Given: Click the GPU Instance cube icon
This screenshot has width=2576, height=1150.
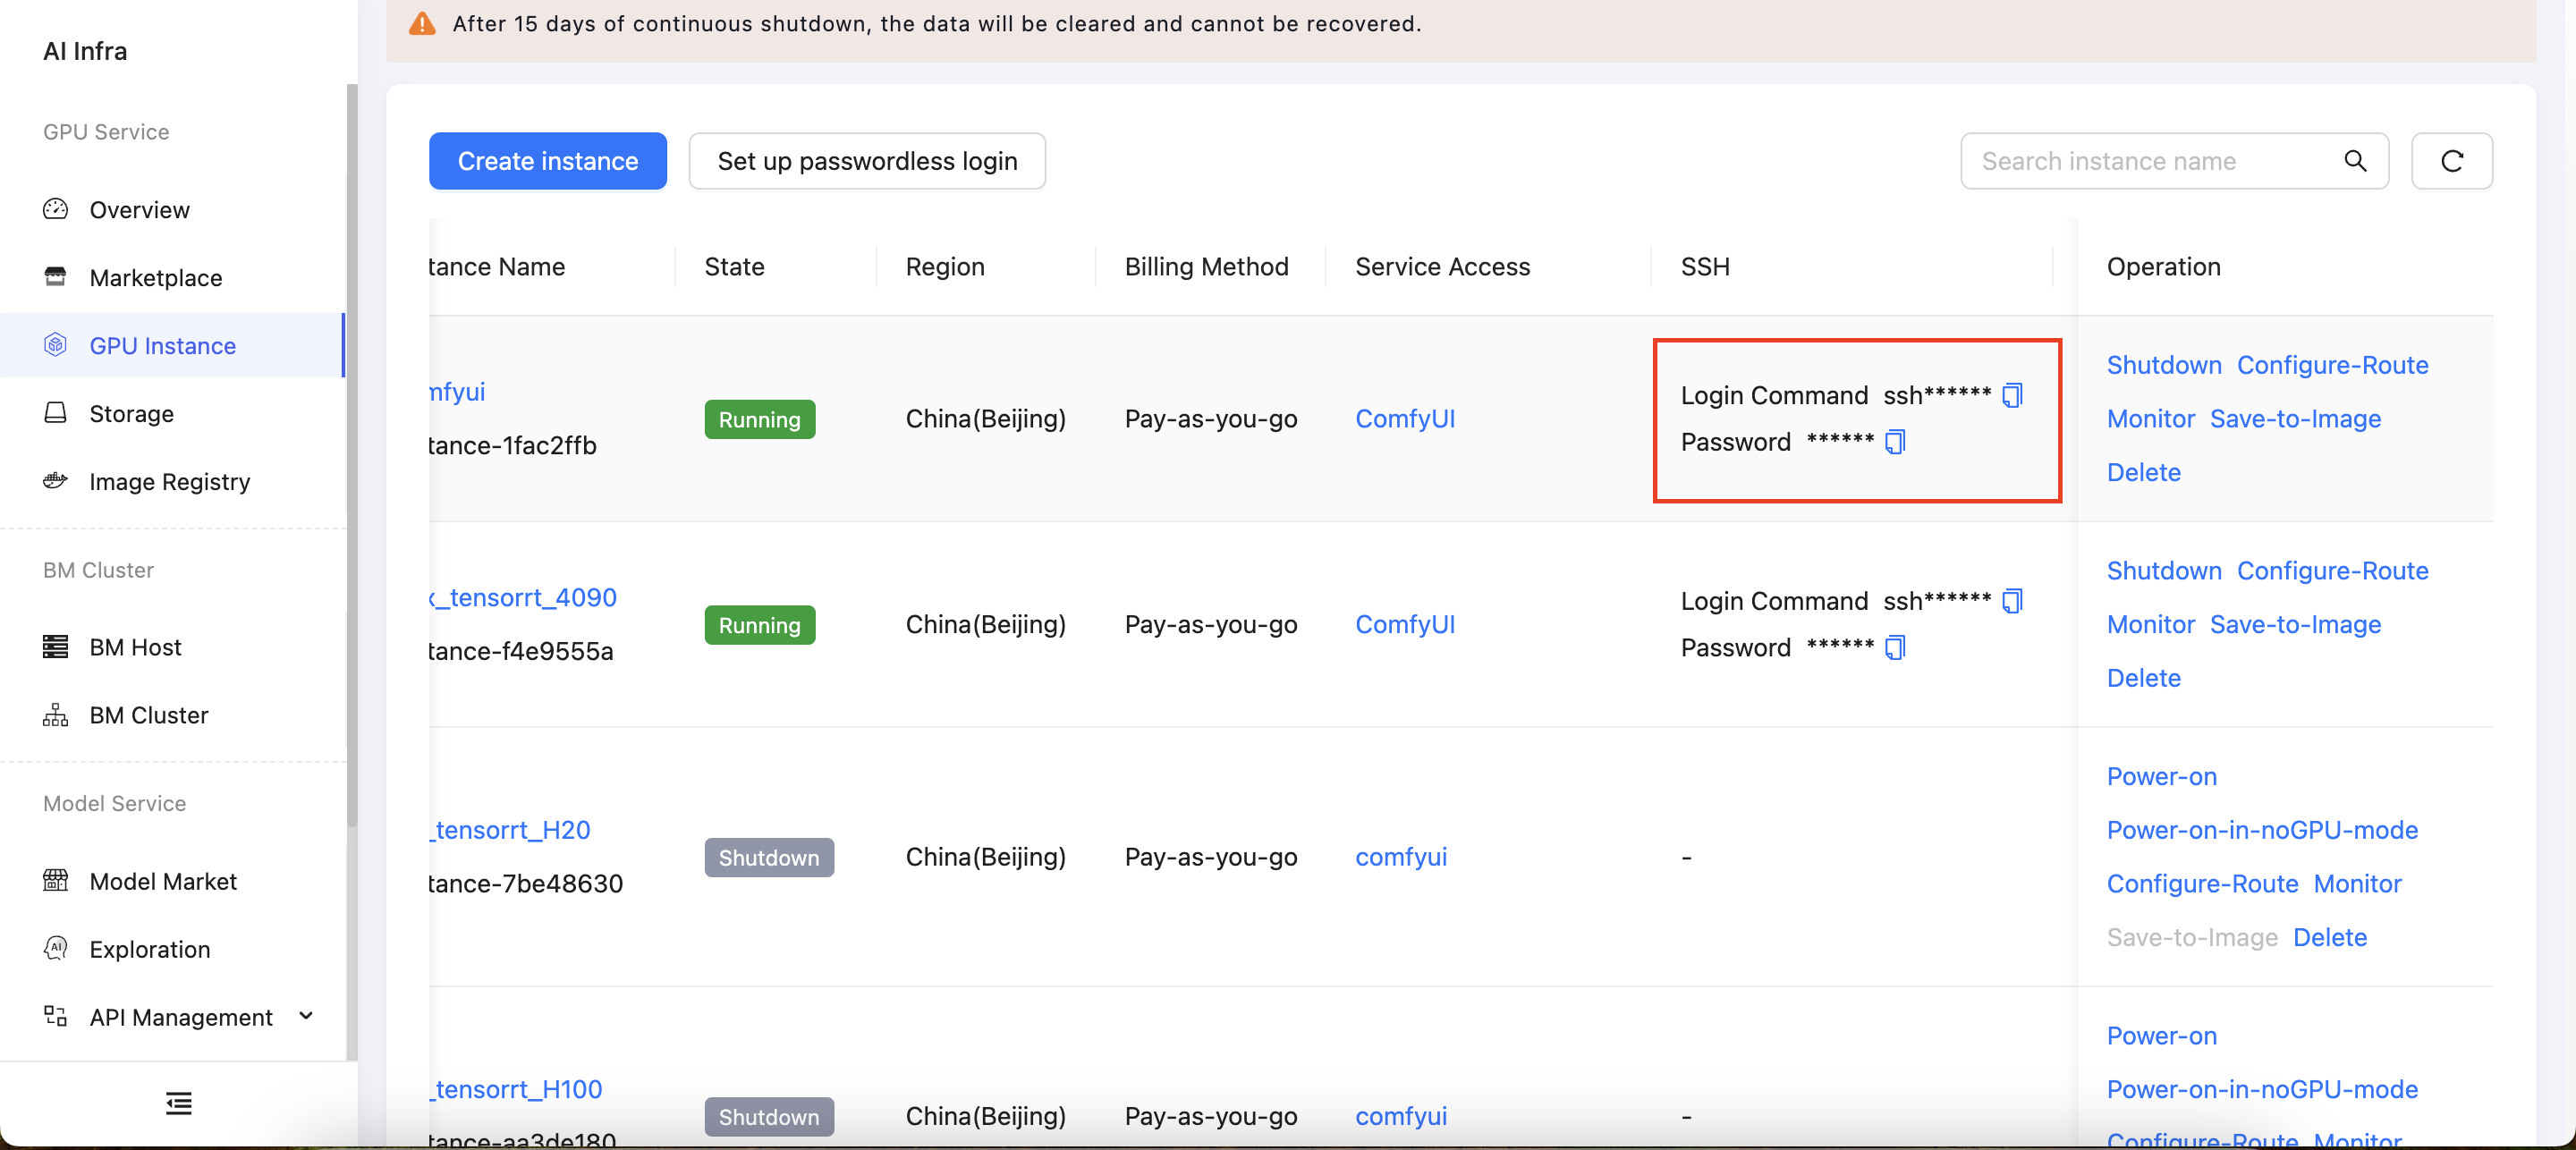Looking at the screenshot, I should click(56, 345).
